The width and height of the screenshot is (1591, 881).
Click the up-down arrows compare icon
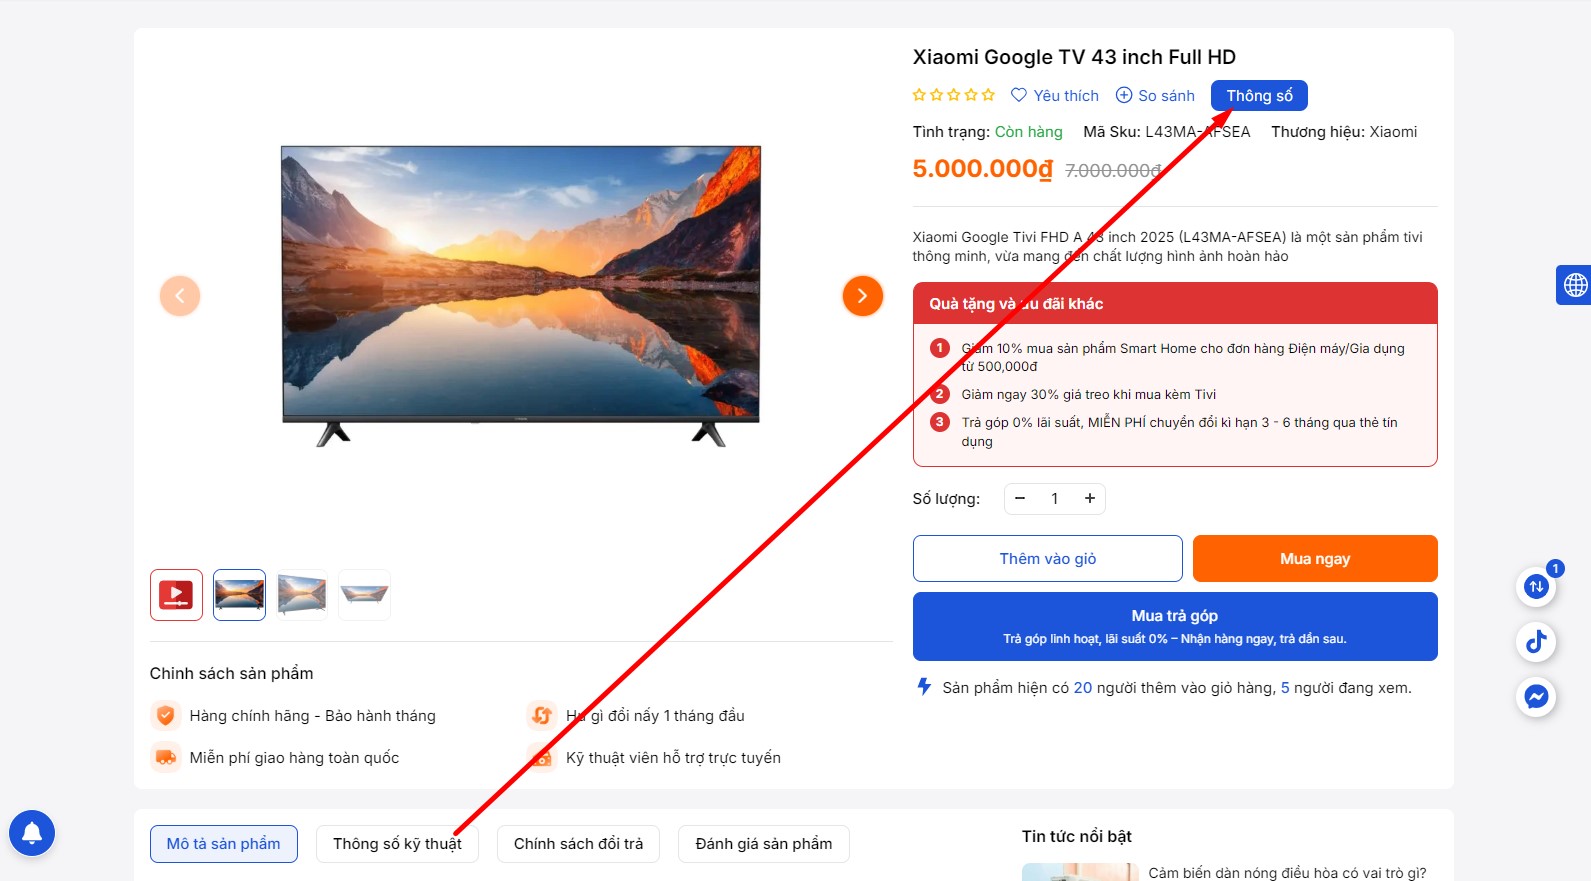pos(1536,586)
